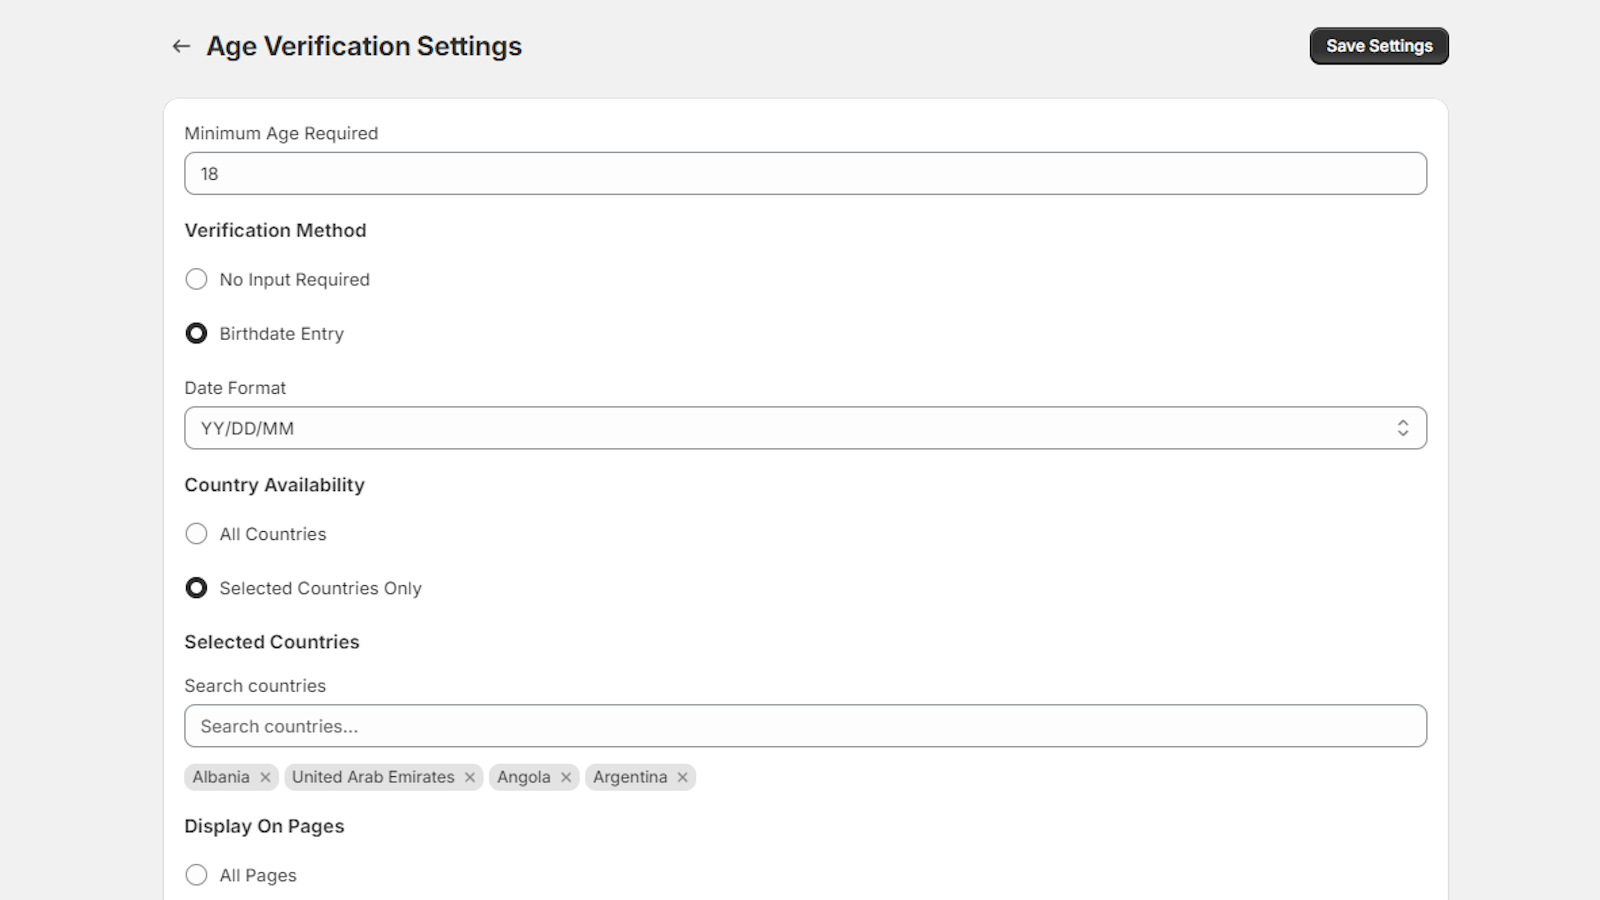Click the Selected Countries section label

pos(272,641)
